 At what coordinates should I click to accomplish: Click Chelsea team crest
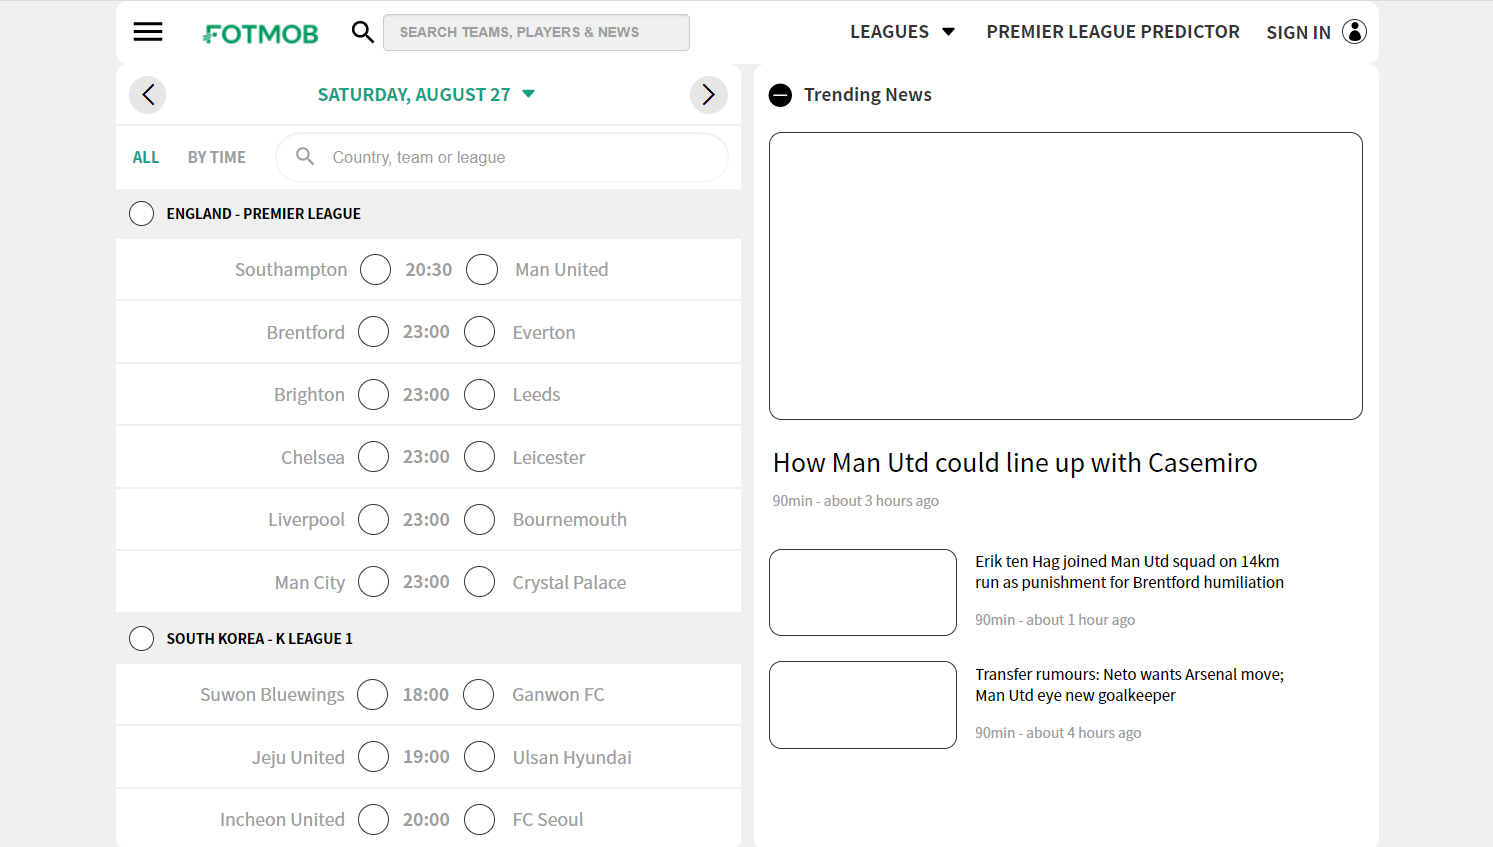point(373,457)
